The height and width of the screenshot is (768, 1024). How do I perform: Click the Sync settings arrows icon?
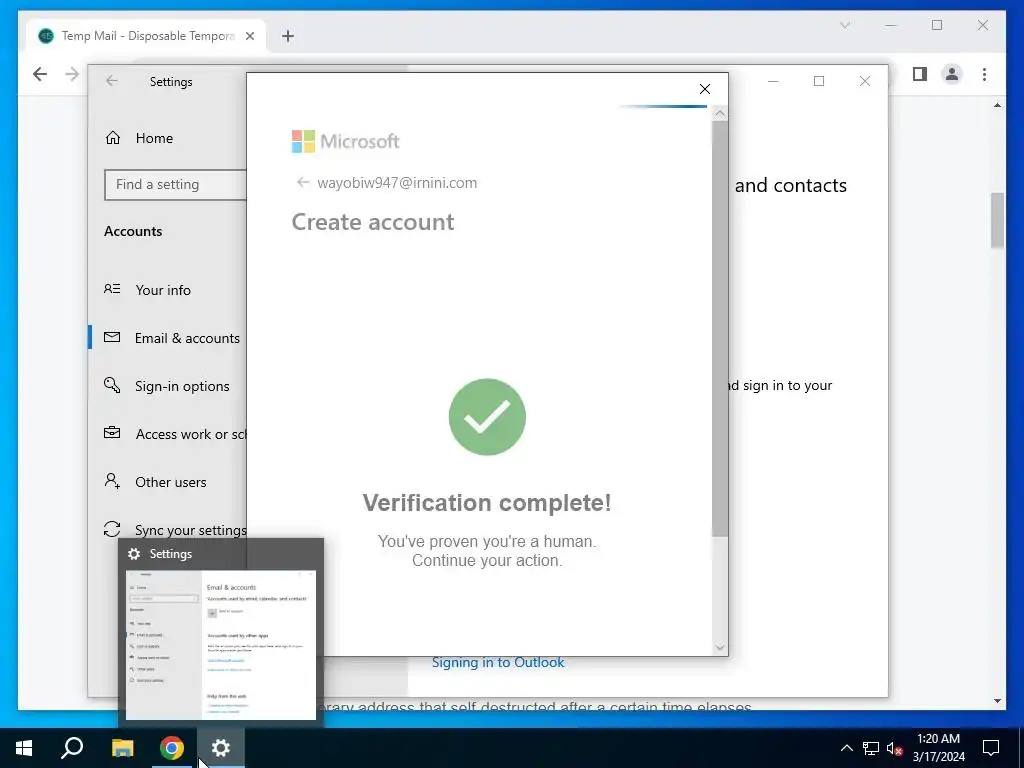(112, 529)
